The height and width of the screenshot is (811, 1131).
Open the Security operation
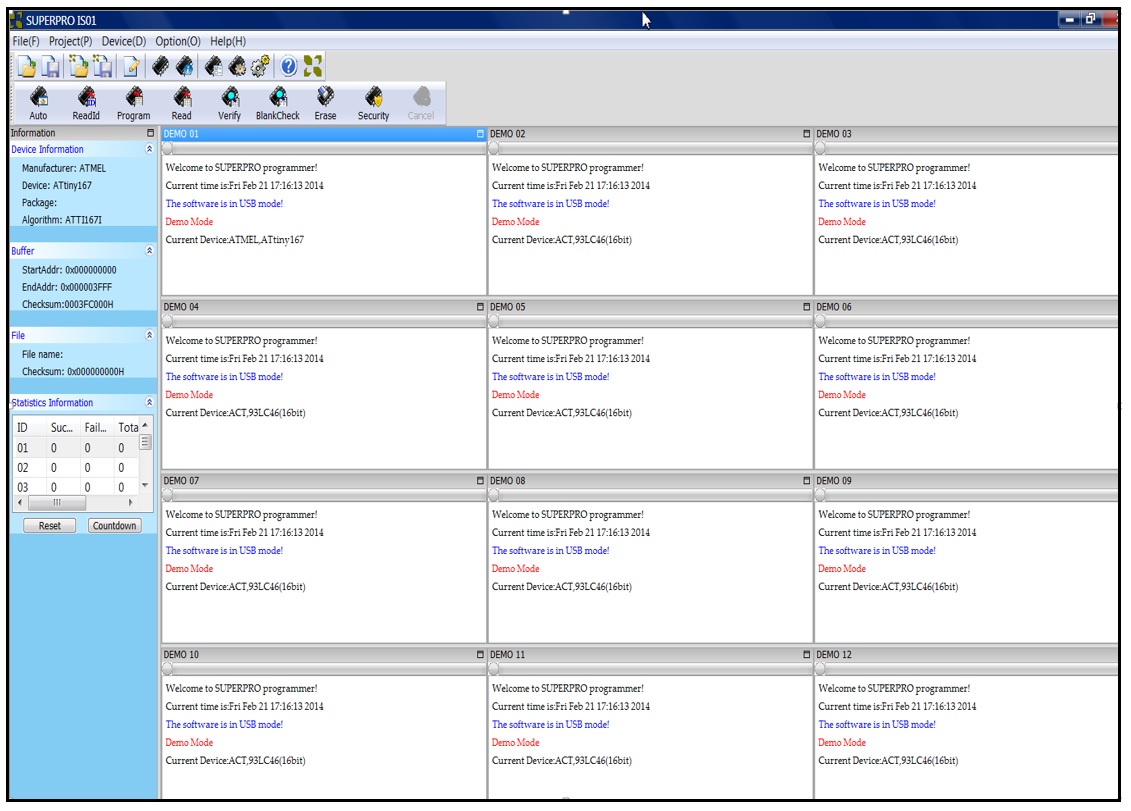[x=373, y=102]
